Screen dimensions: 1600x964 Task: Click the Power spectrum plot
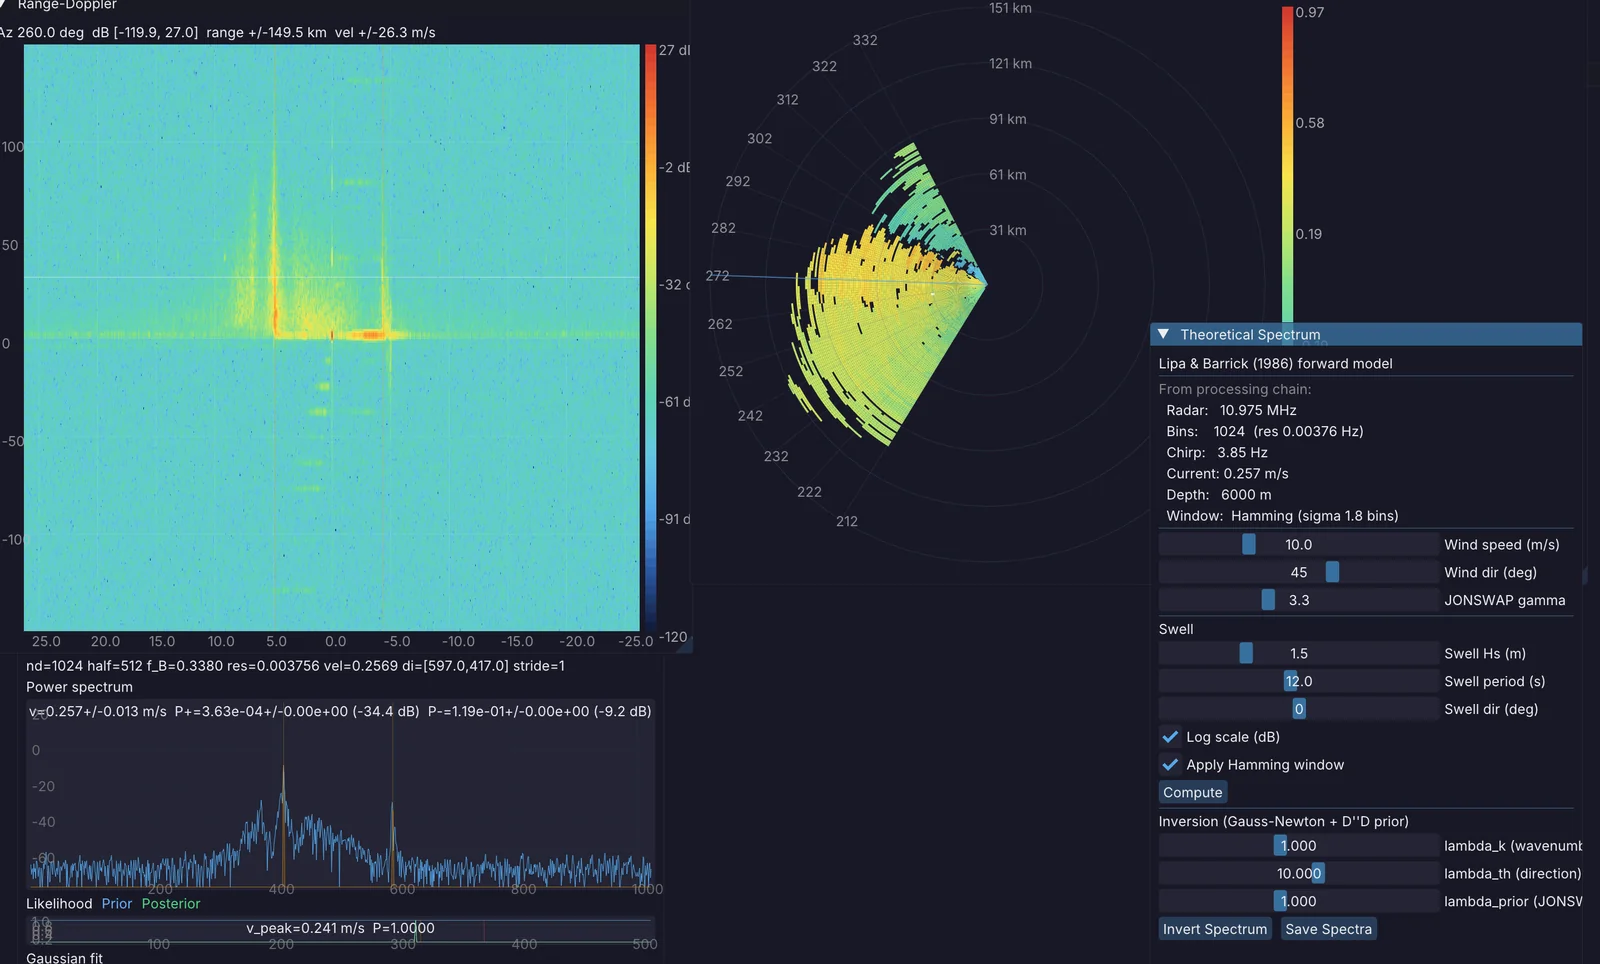click(x=340, y=795)
